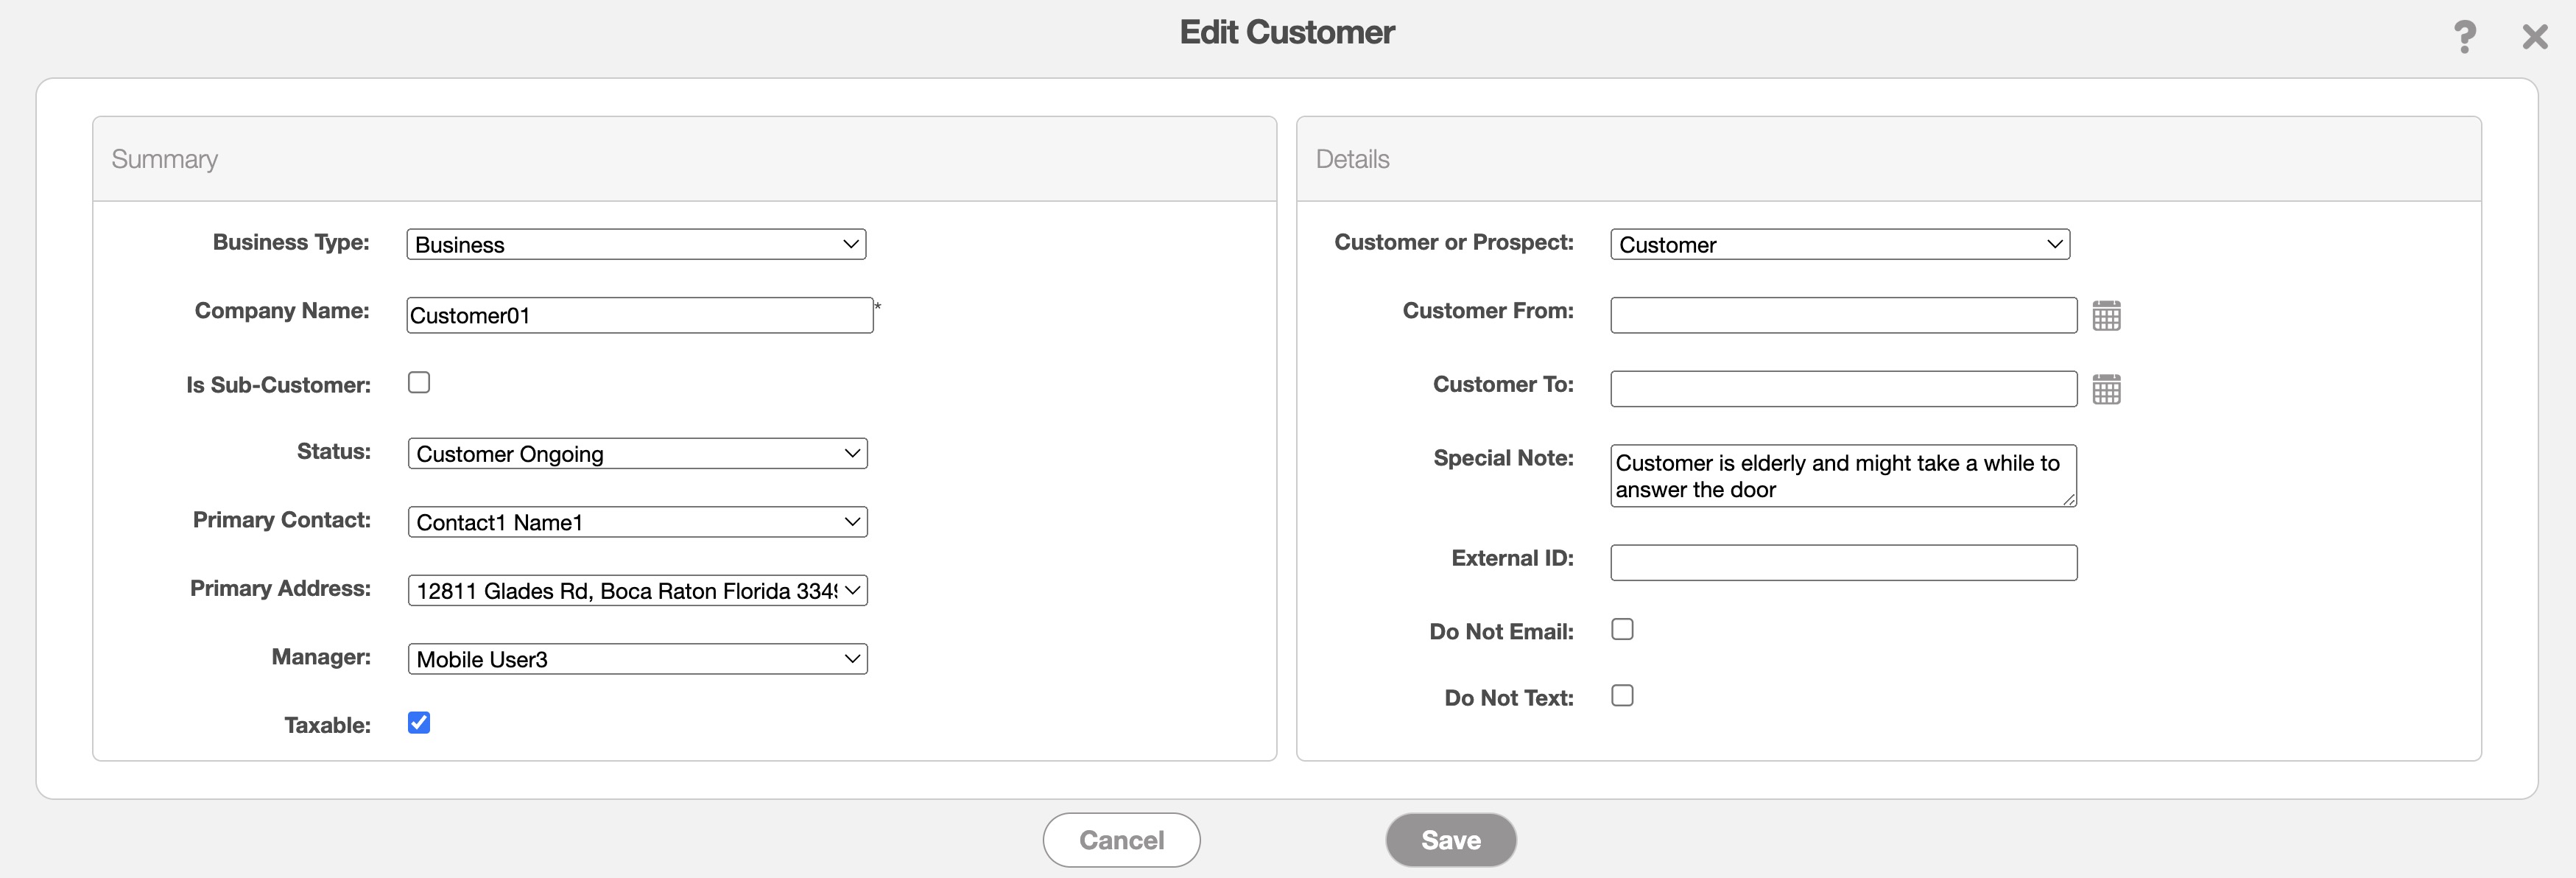
Task: Open the Primary Contact dropdown
Action: tap(637, 522)
